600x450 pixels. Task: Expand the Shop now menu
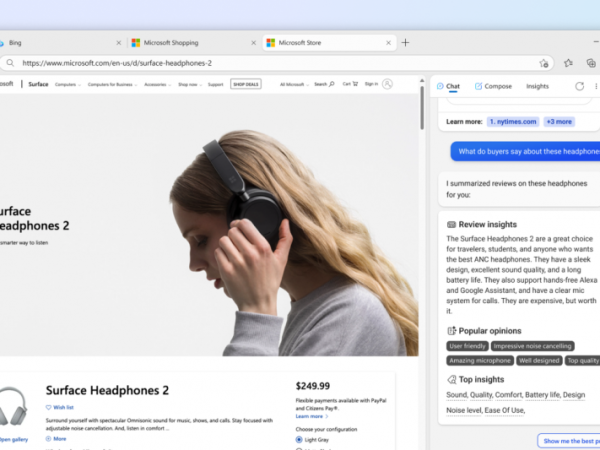pyautogui.click(x=190, y=85)
